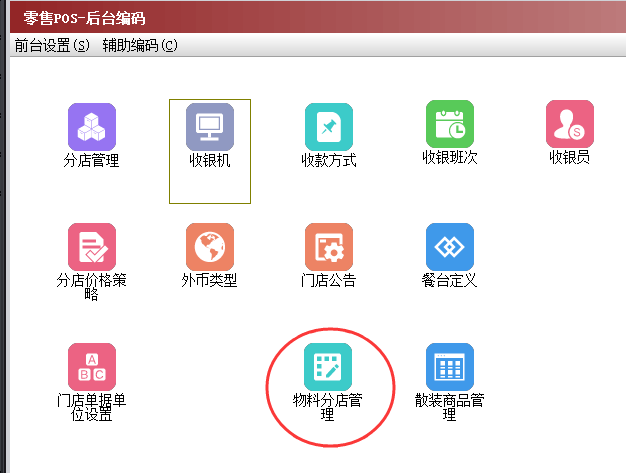Click the 收款方式 label text
This screenshot has height=473, width=626.
[329, 160]
